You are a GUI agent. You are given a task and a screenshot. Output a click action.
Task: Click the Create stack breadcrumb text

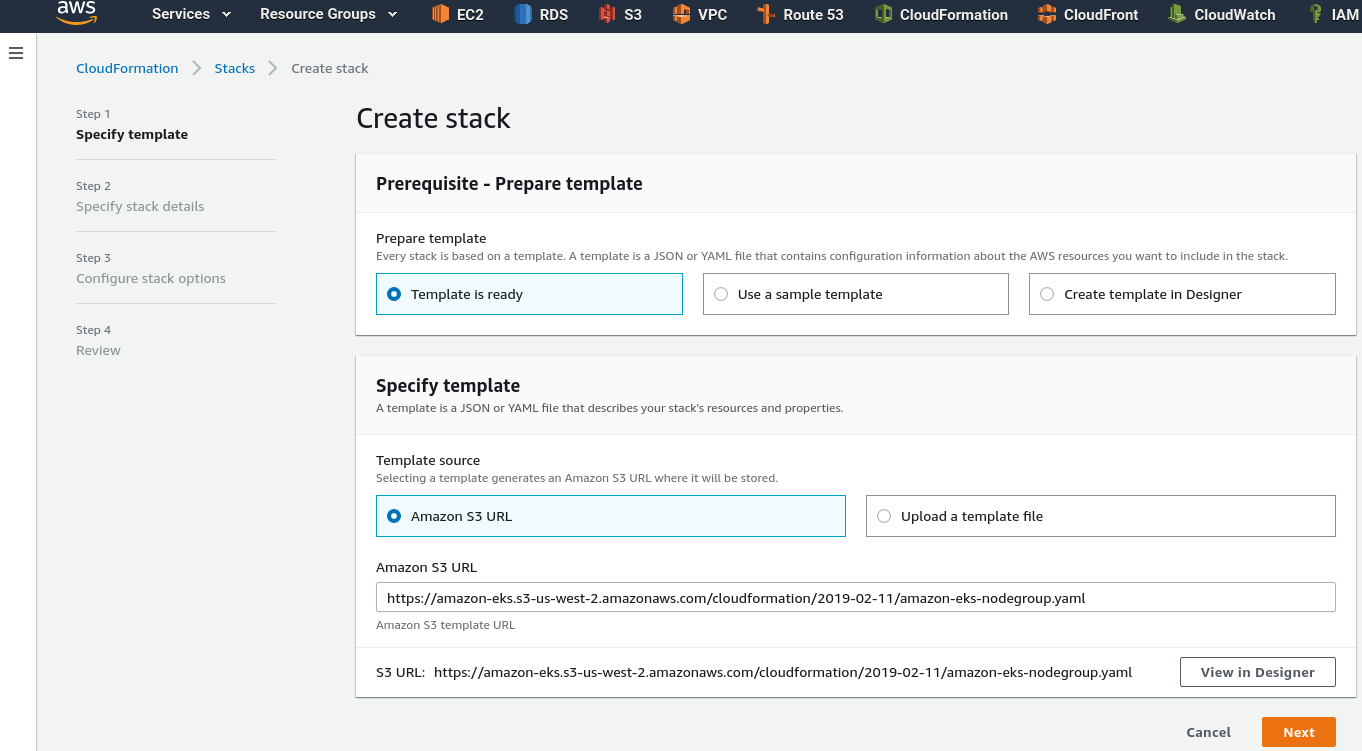330,68
